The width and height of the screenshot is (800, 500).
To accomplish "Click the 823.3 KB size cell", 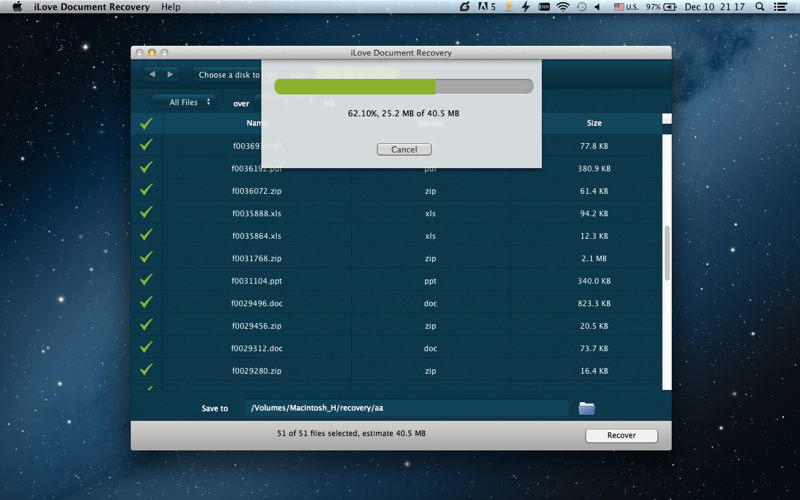I will pyautogui.click(x=594, y=303).
